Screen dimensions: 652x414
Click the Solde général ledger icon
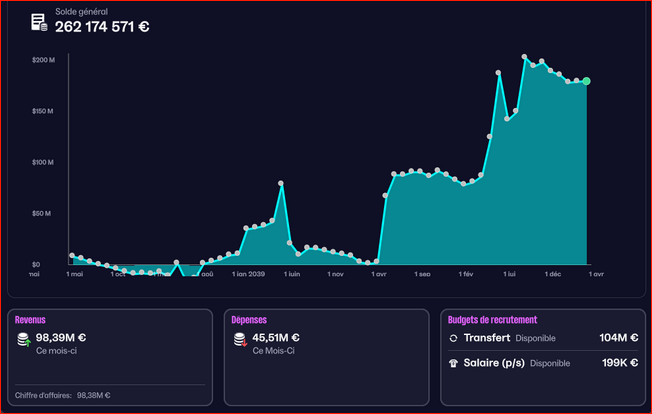click(38, 22)
